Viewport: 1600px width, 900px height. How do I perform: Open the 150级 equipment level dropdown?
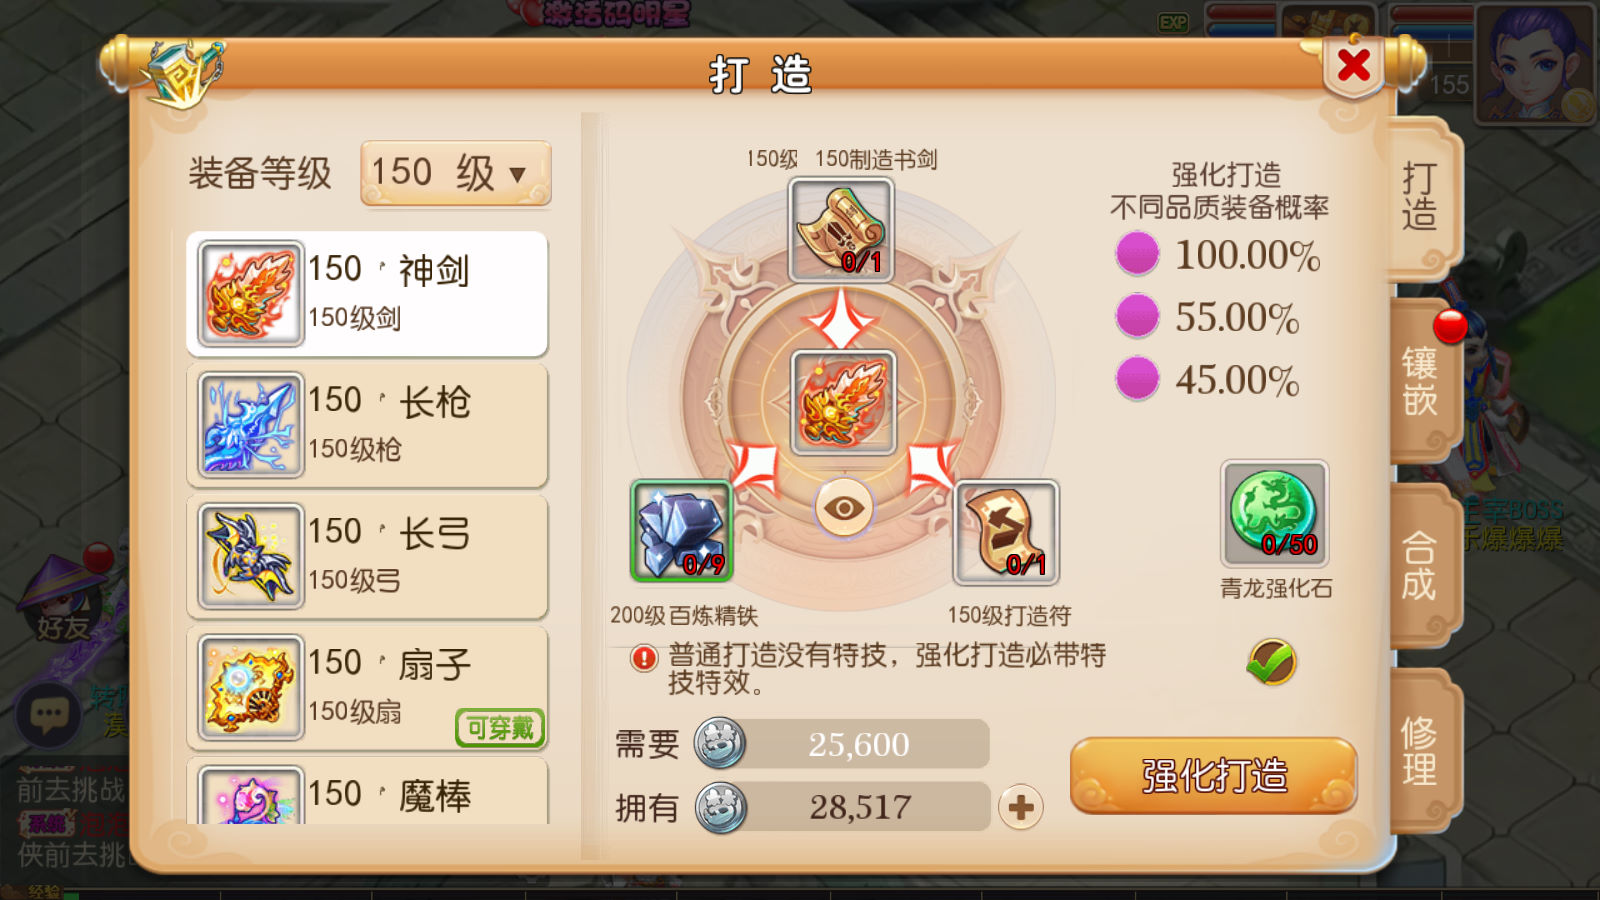[455, 173]
